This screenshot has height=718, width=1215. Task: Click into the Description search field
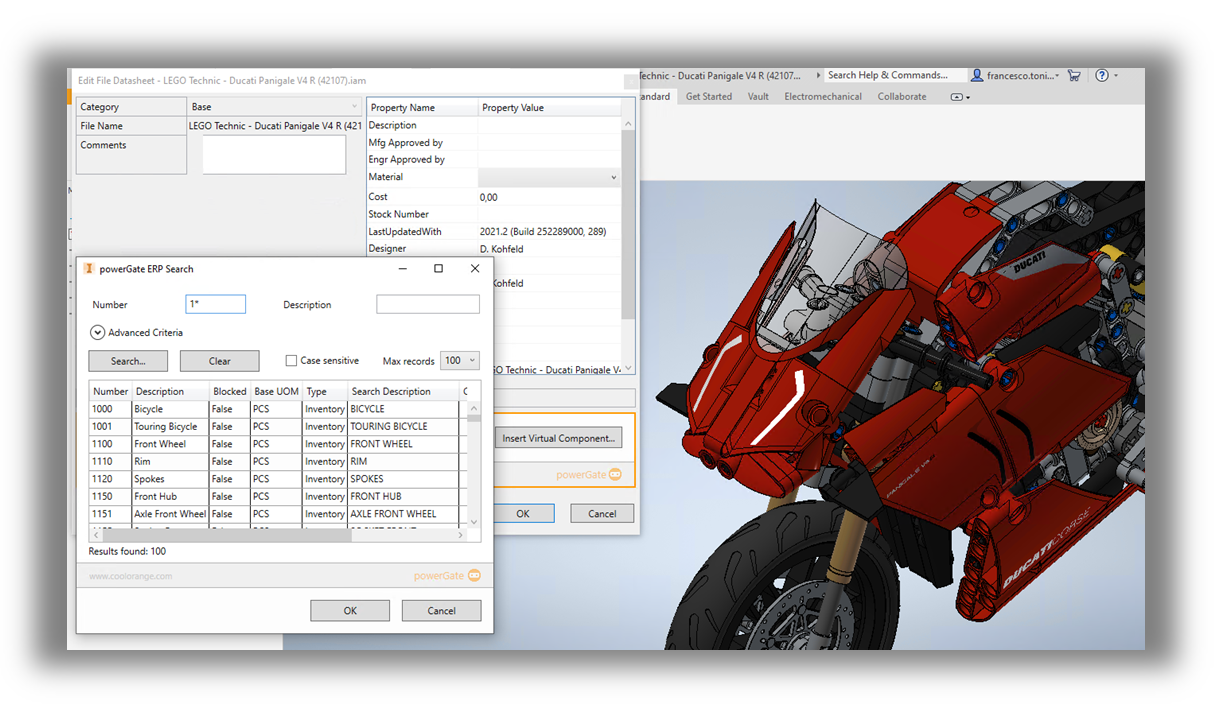click(427, 305)
